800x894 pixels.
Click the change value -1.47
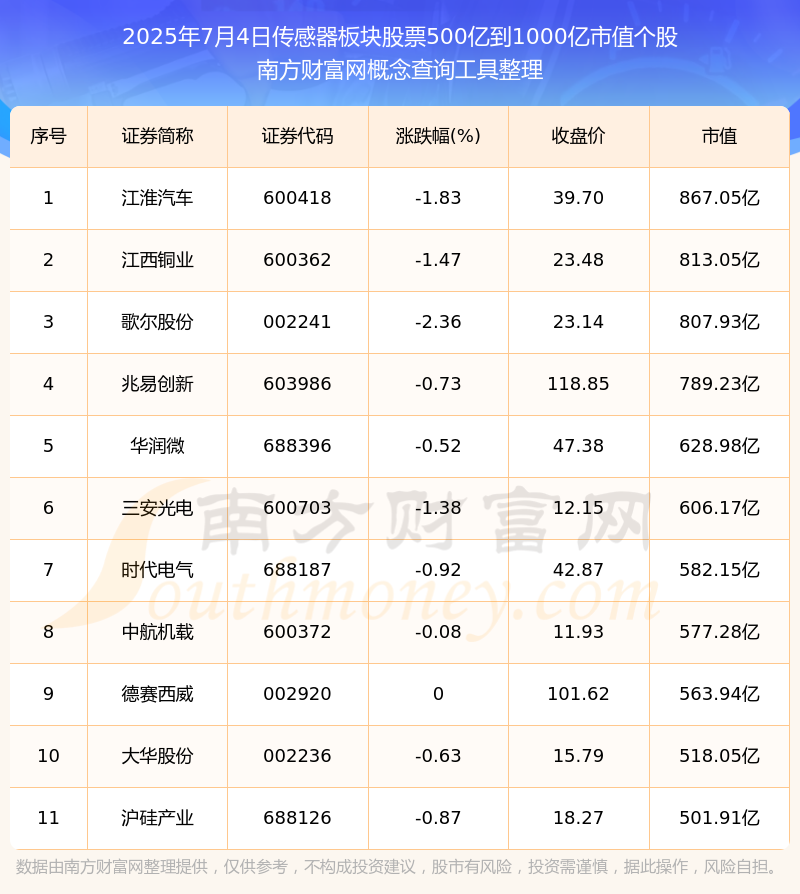click(438, 260)
